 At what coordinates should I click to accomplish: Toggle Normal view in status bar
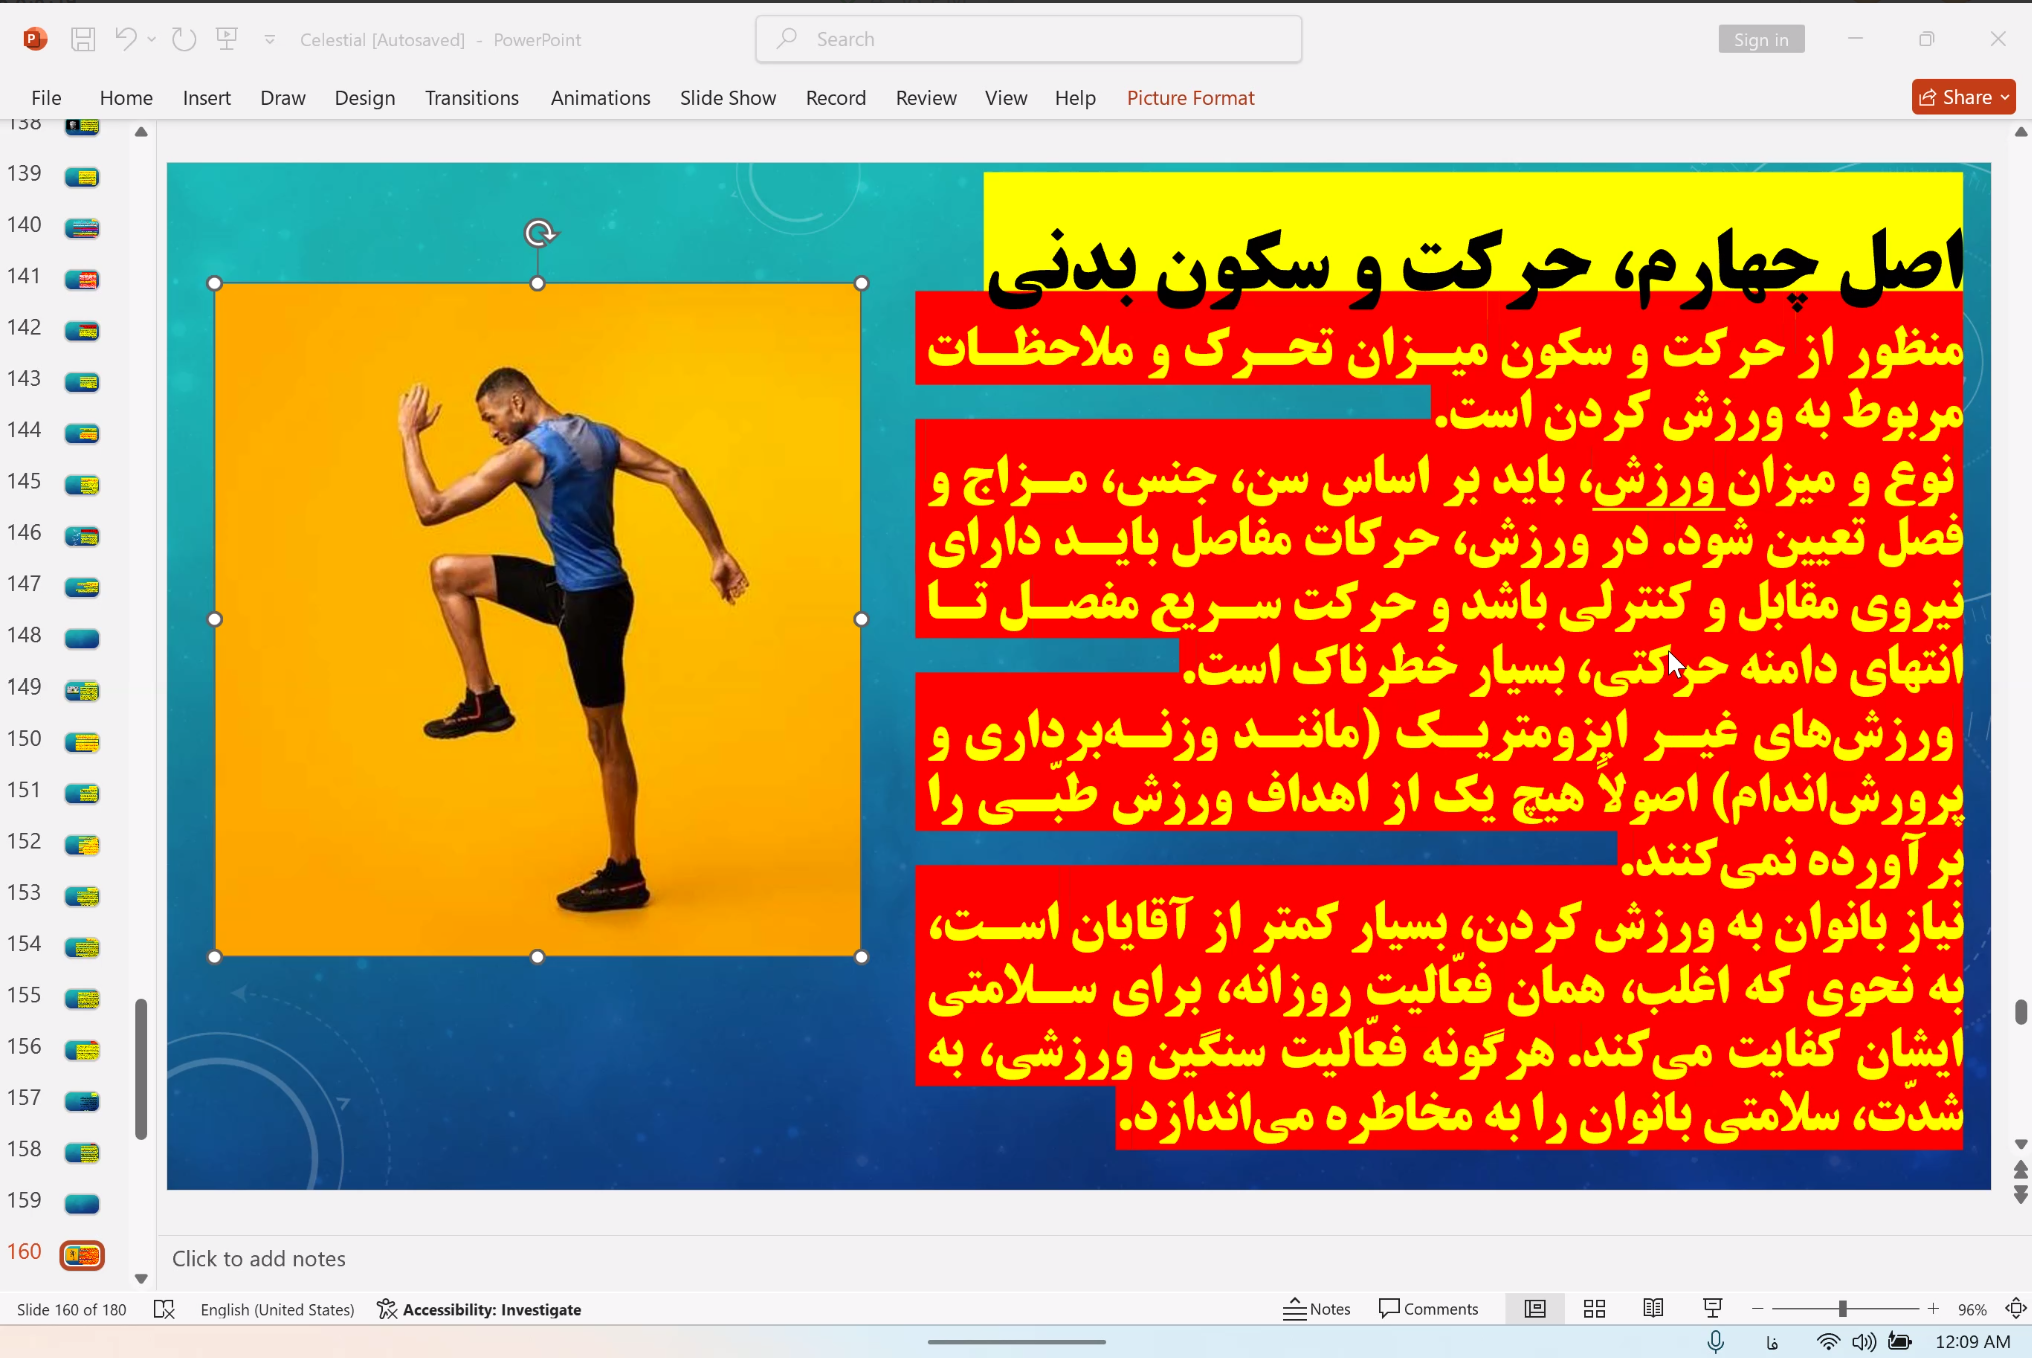click(1535, 1309)
